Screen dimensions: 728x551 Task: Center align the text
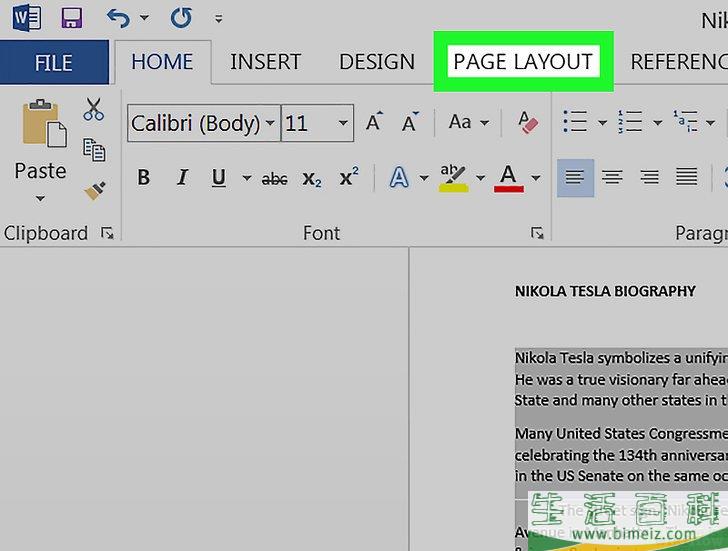pos(612,177)
